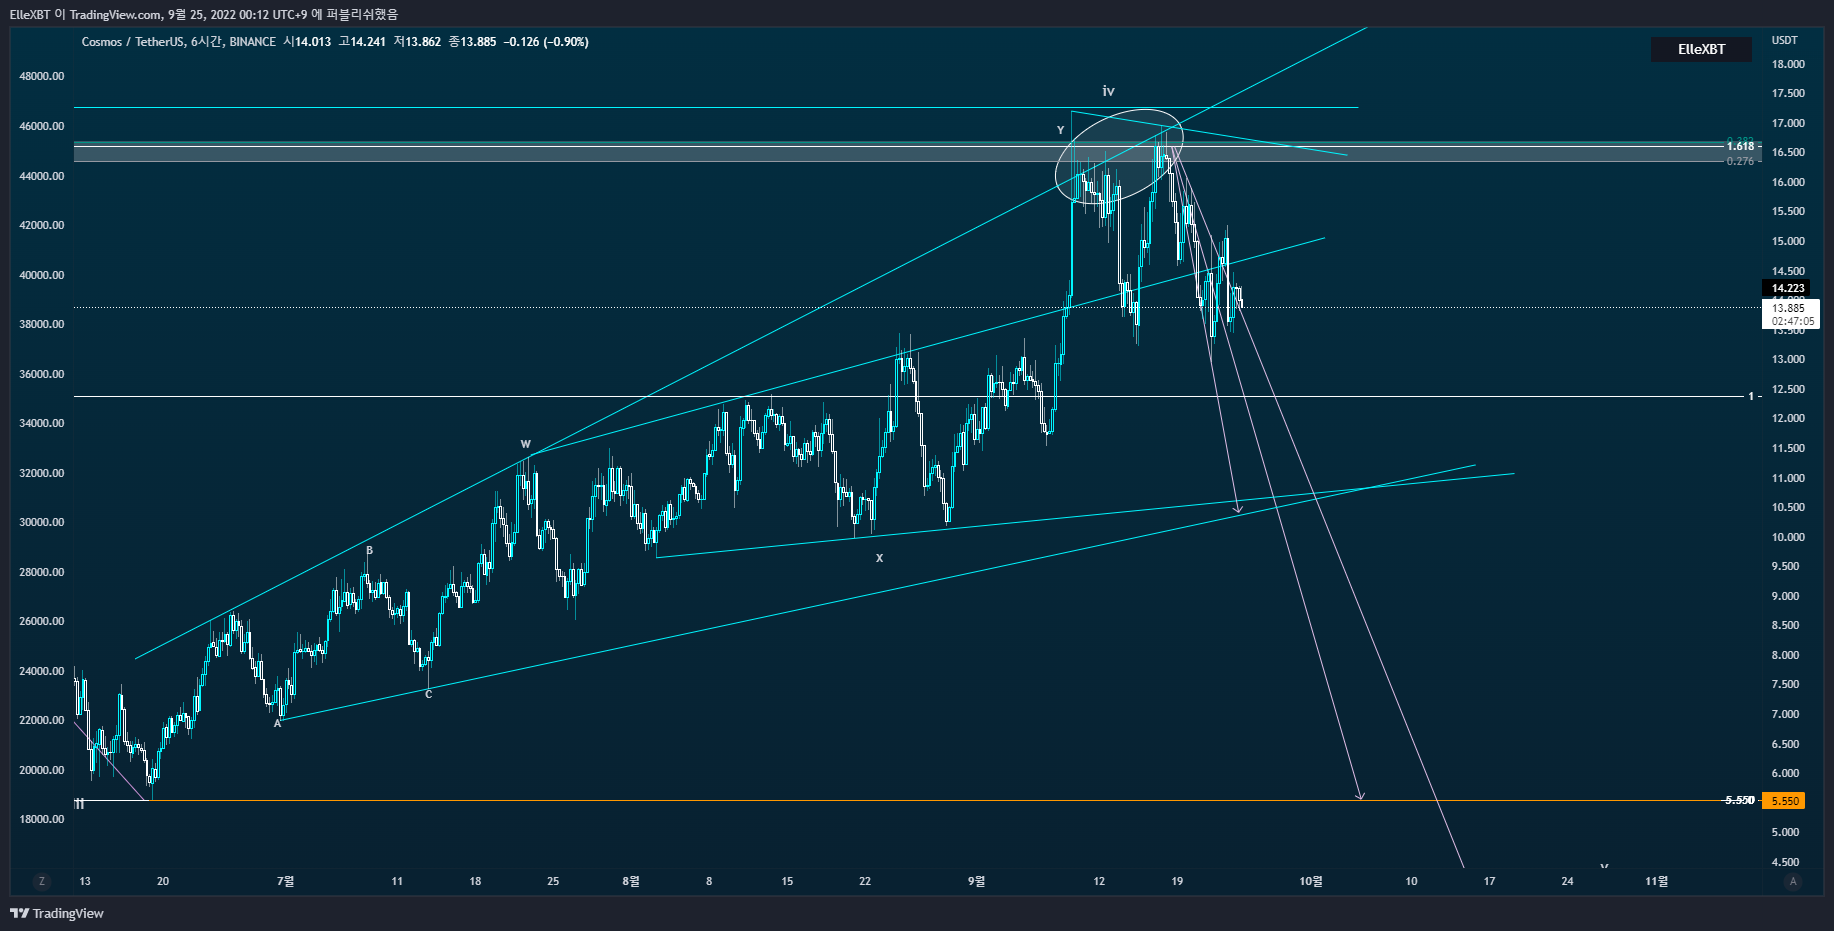
Task: Click the 20000.00 left axis value
Action: pyautogui.click(x=42, y=770)
